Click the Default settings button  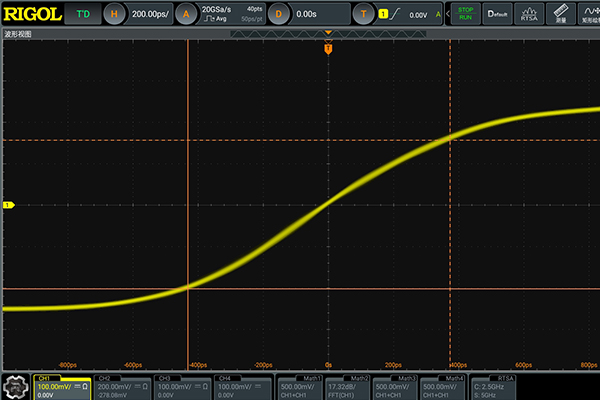tap(497, 14)
